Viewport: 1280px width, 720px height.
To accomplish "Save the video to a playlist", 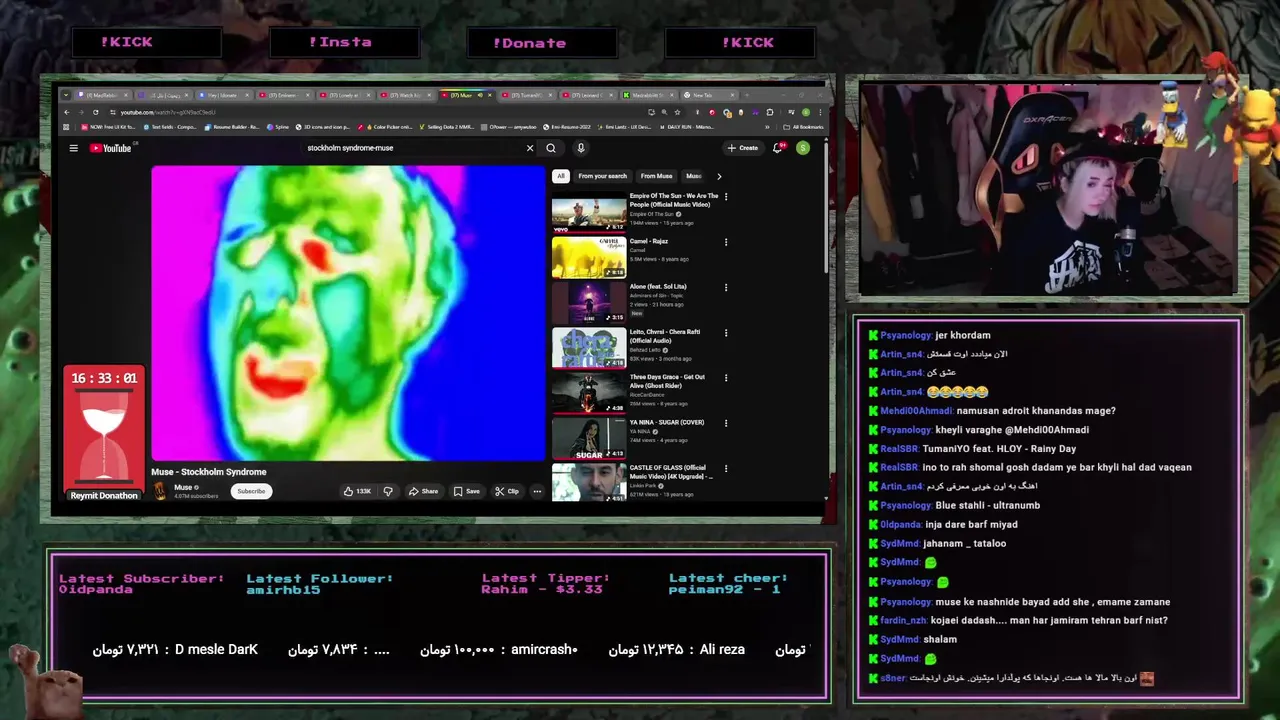I will (467, 491).
